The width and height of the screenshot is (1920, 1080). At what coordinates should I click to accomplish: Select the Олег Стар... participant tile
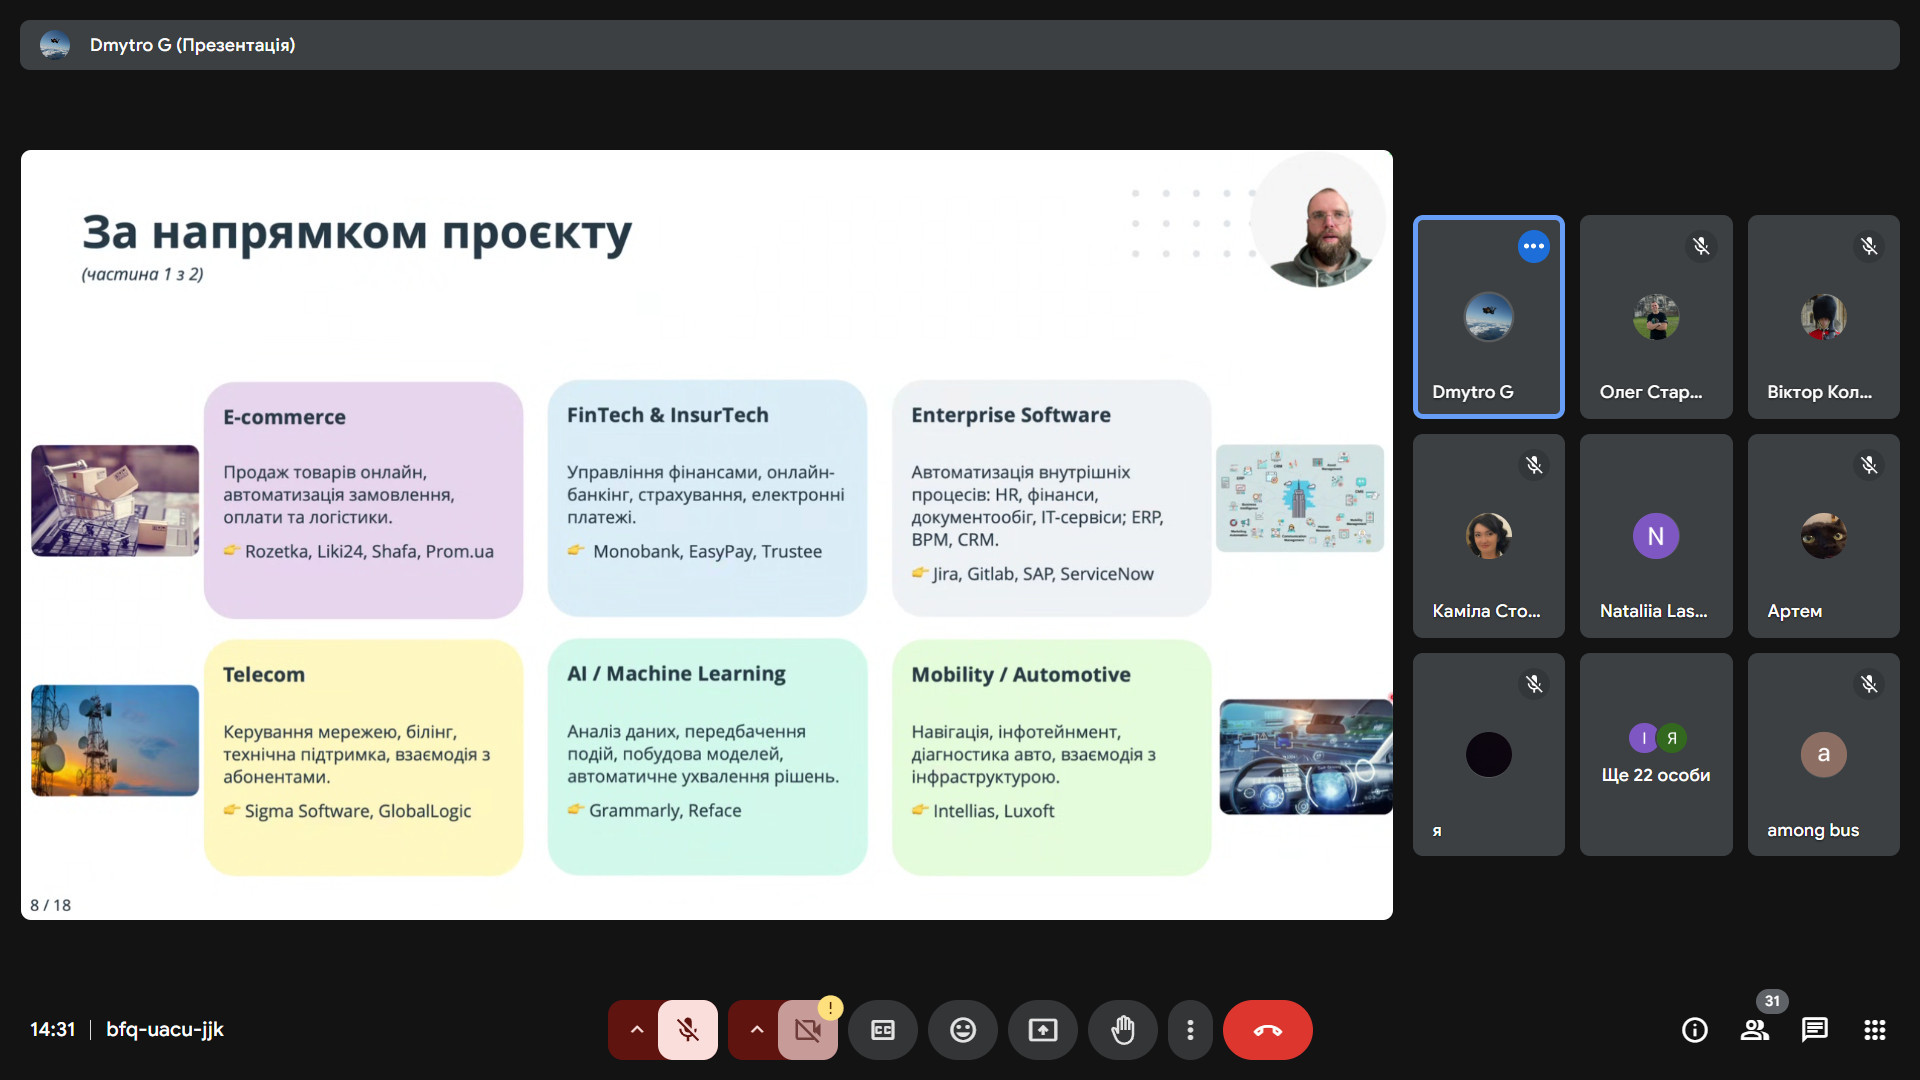pos(1656,317)
